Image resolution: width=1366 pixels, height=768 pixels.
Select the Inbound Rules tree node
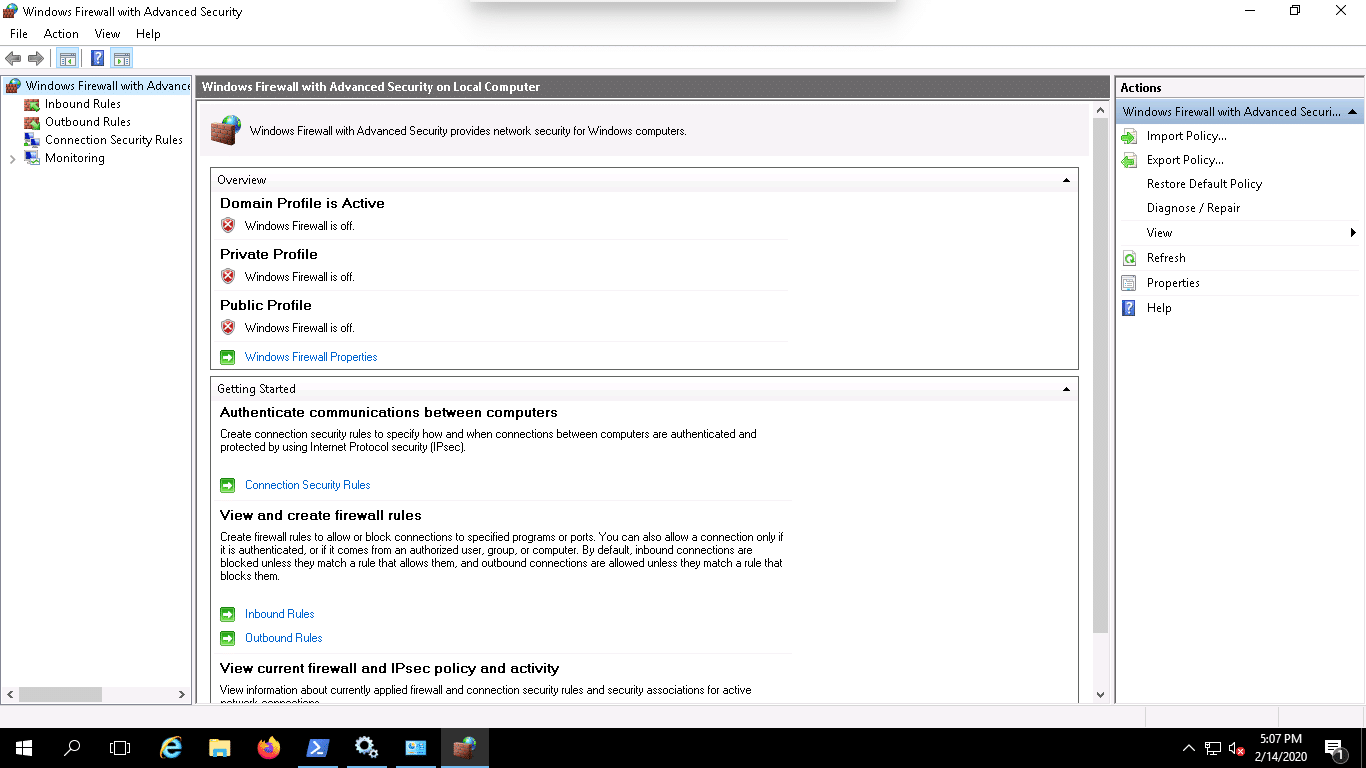click(83, 104)
